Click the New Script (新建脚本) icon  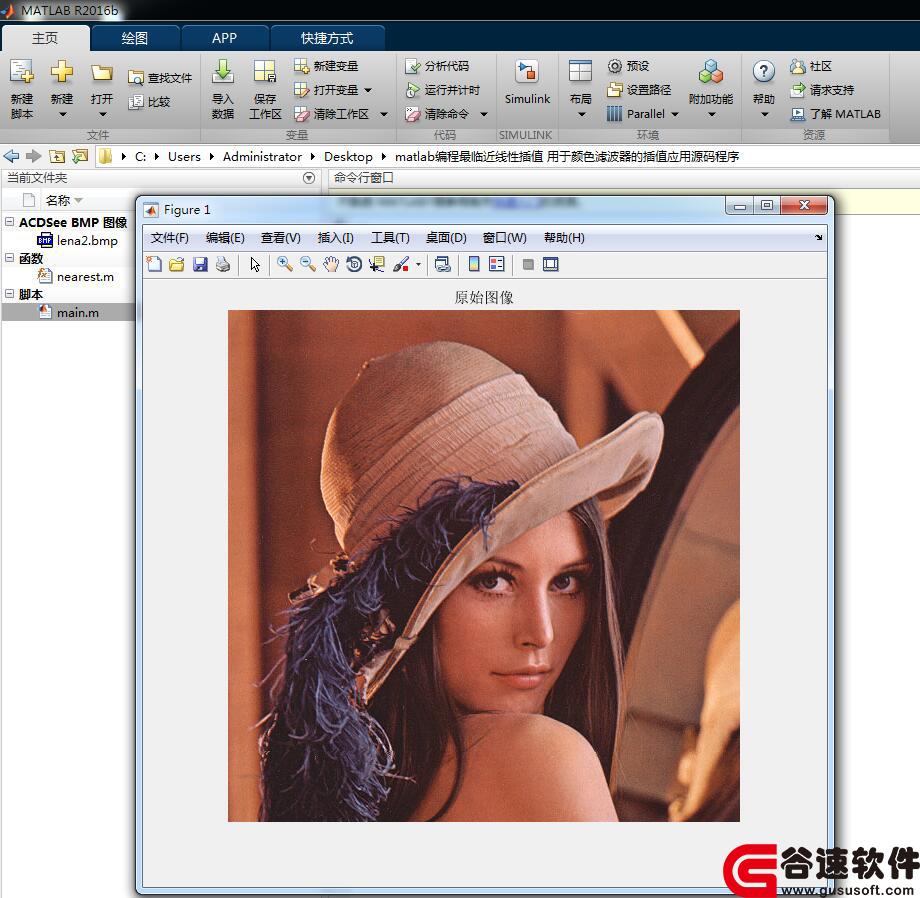[22, 72]
